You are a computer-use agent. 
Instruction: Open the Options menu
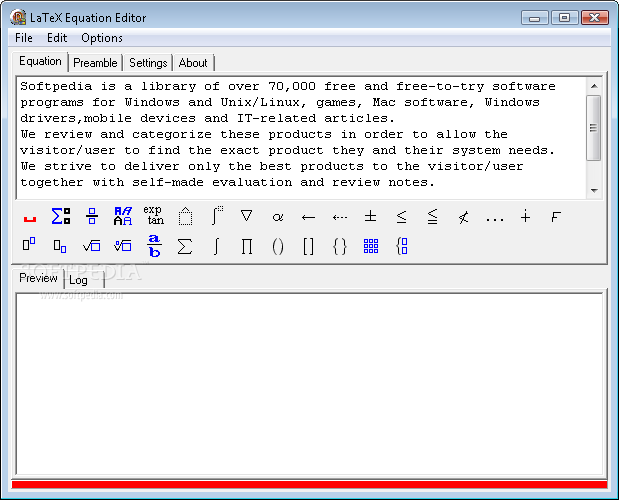click(102, 38)
